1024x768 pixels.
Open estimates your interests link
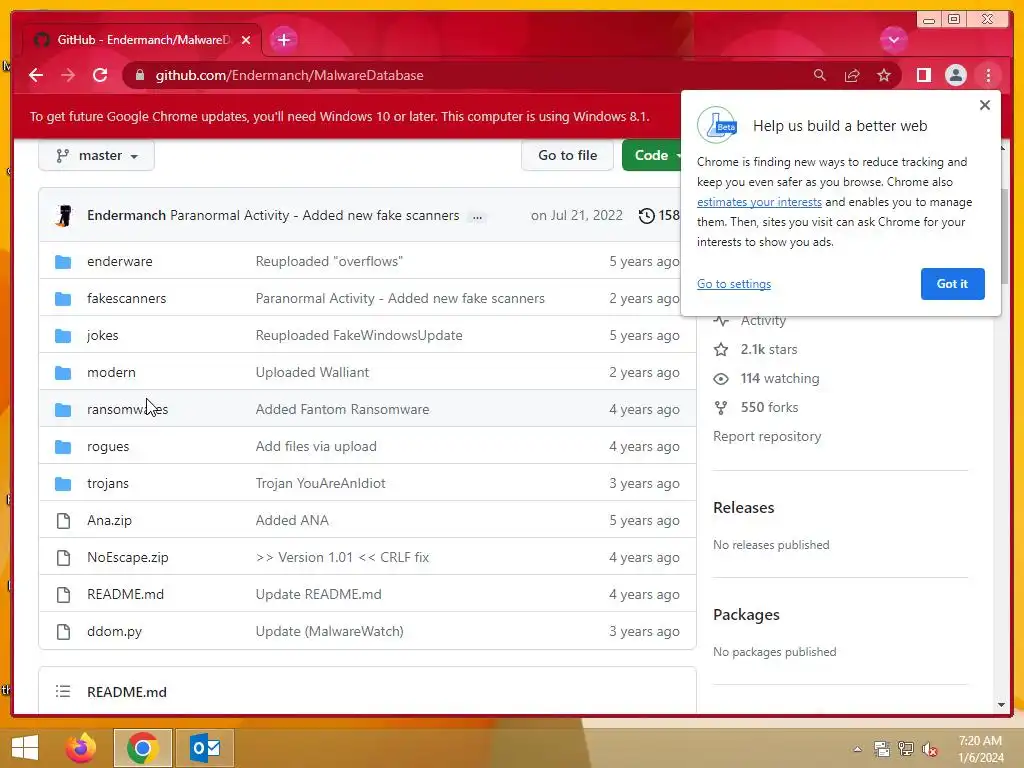[759, 202]
